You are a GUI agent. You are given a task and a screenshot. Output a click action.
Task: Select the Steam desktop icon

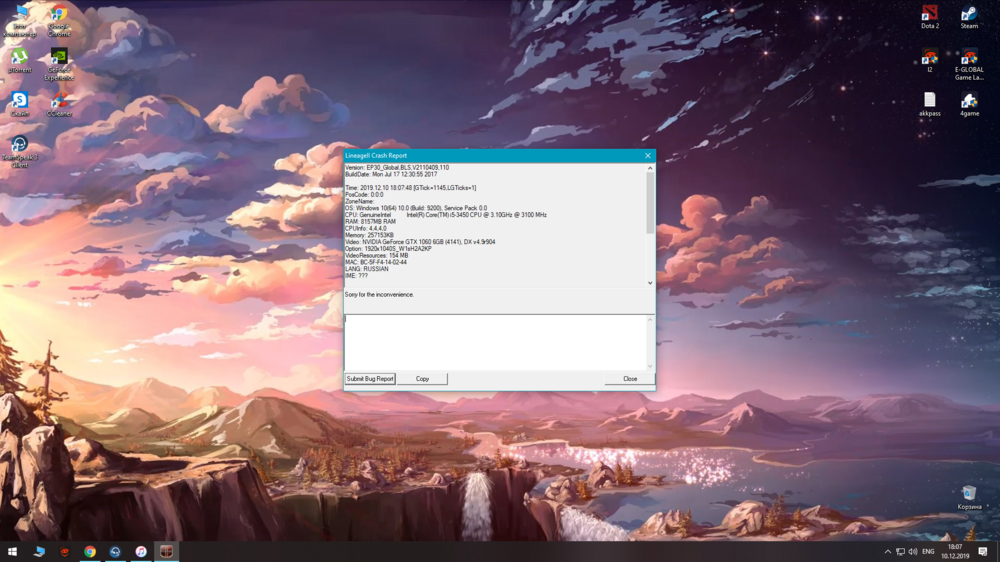point(969,16)
